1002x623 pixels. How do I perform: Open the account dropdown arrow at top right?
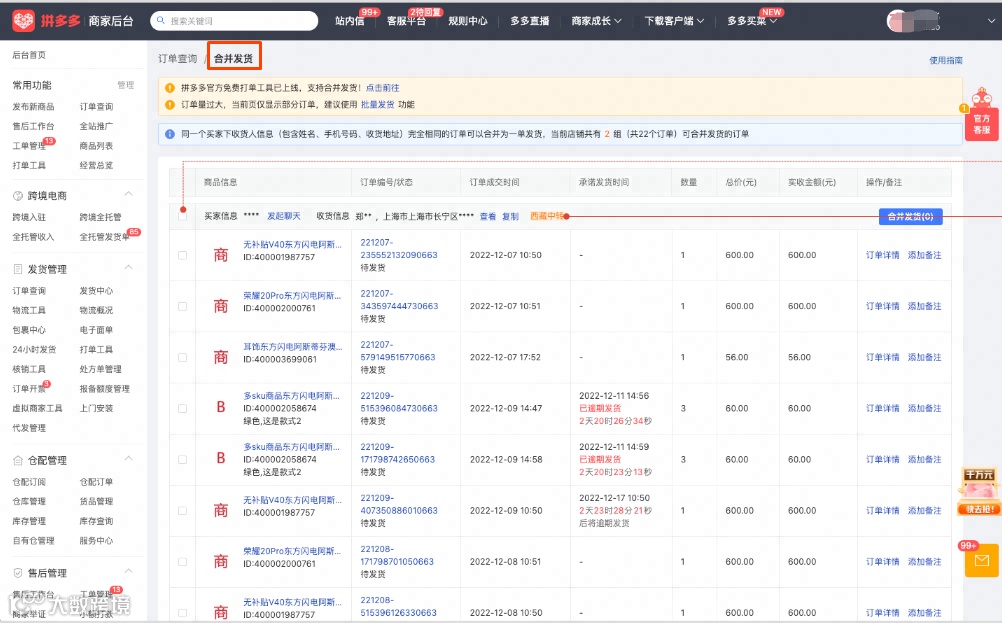tap(991, 21)
